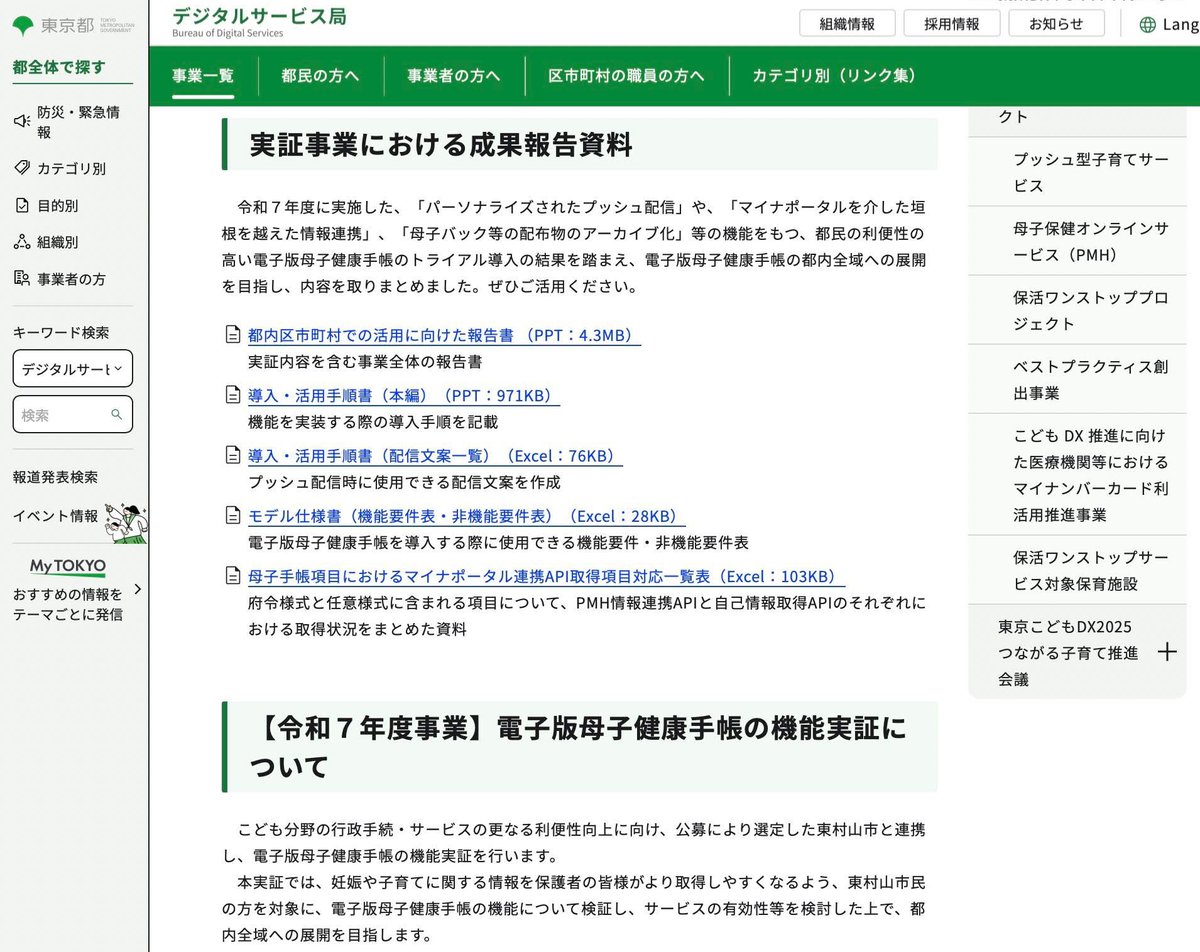Screen dimensions: 1200x952
Task: Click 目的別 text in left sidebar
Action: pos(58,205)
